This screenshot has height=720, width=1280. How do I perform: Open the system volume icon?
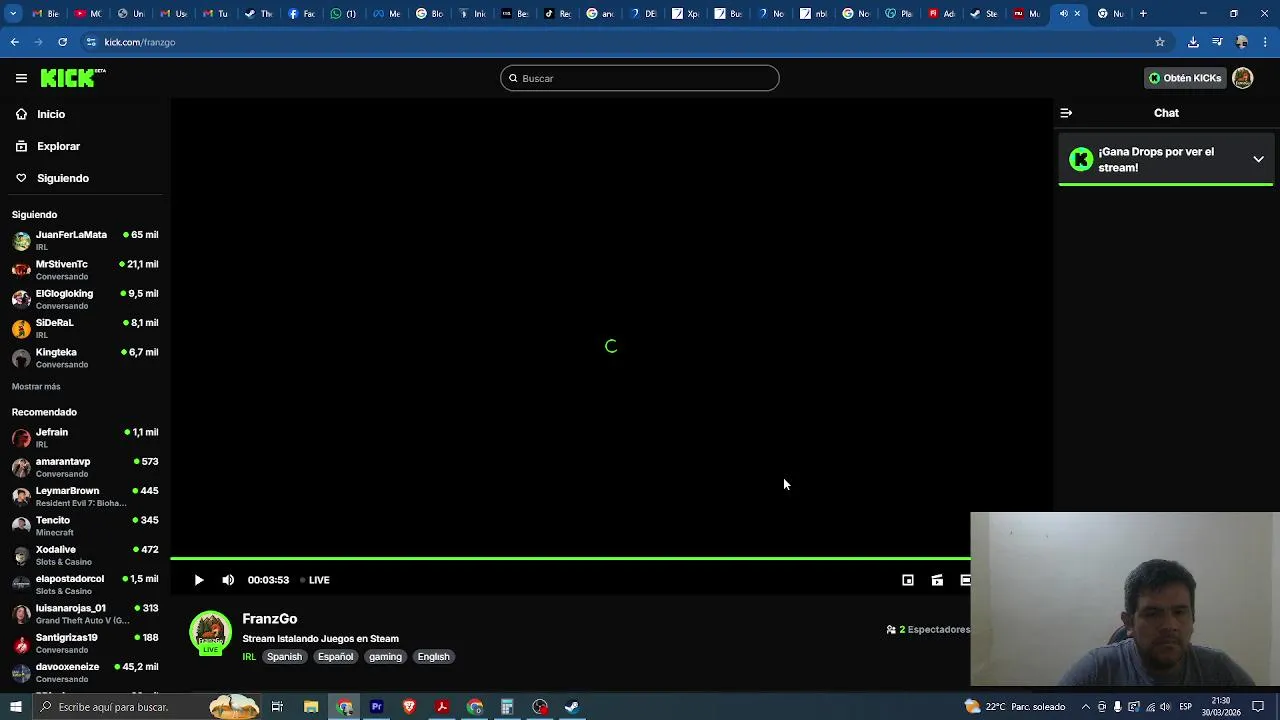(1166, 707)
